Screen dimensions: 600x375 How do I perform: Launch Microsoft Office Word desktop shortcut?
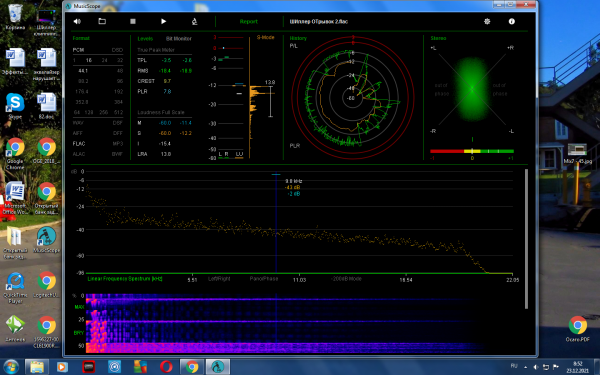click(x=15, y=198)
